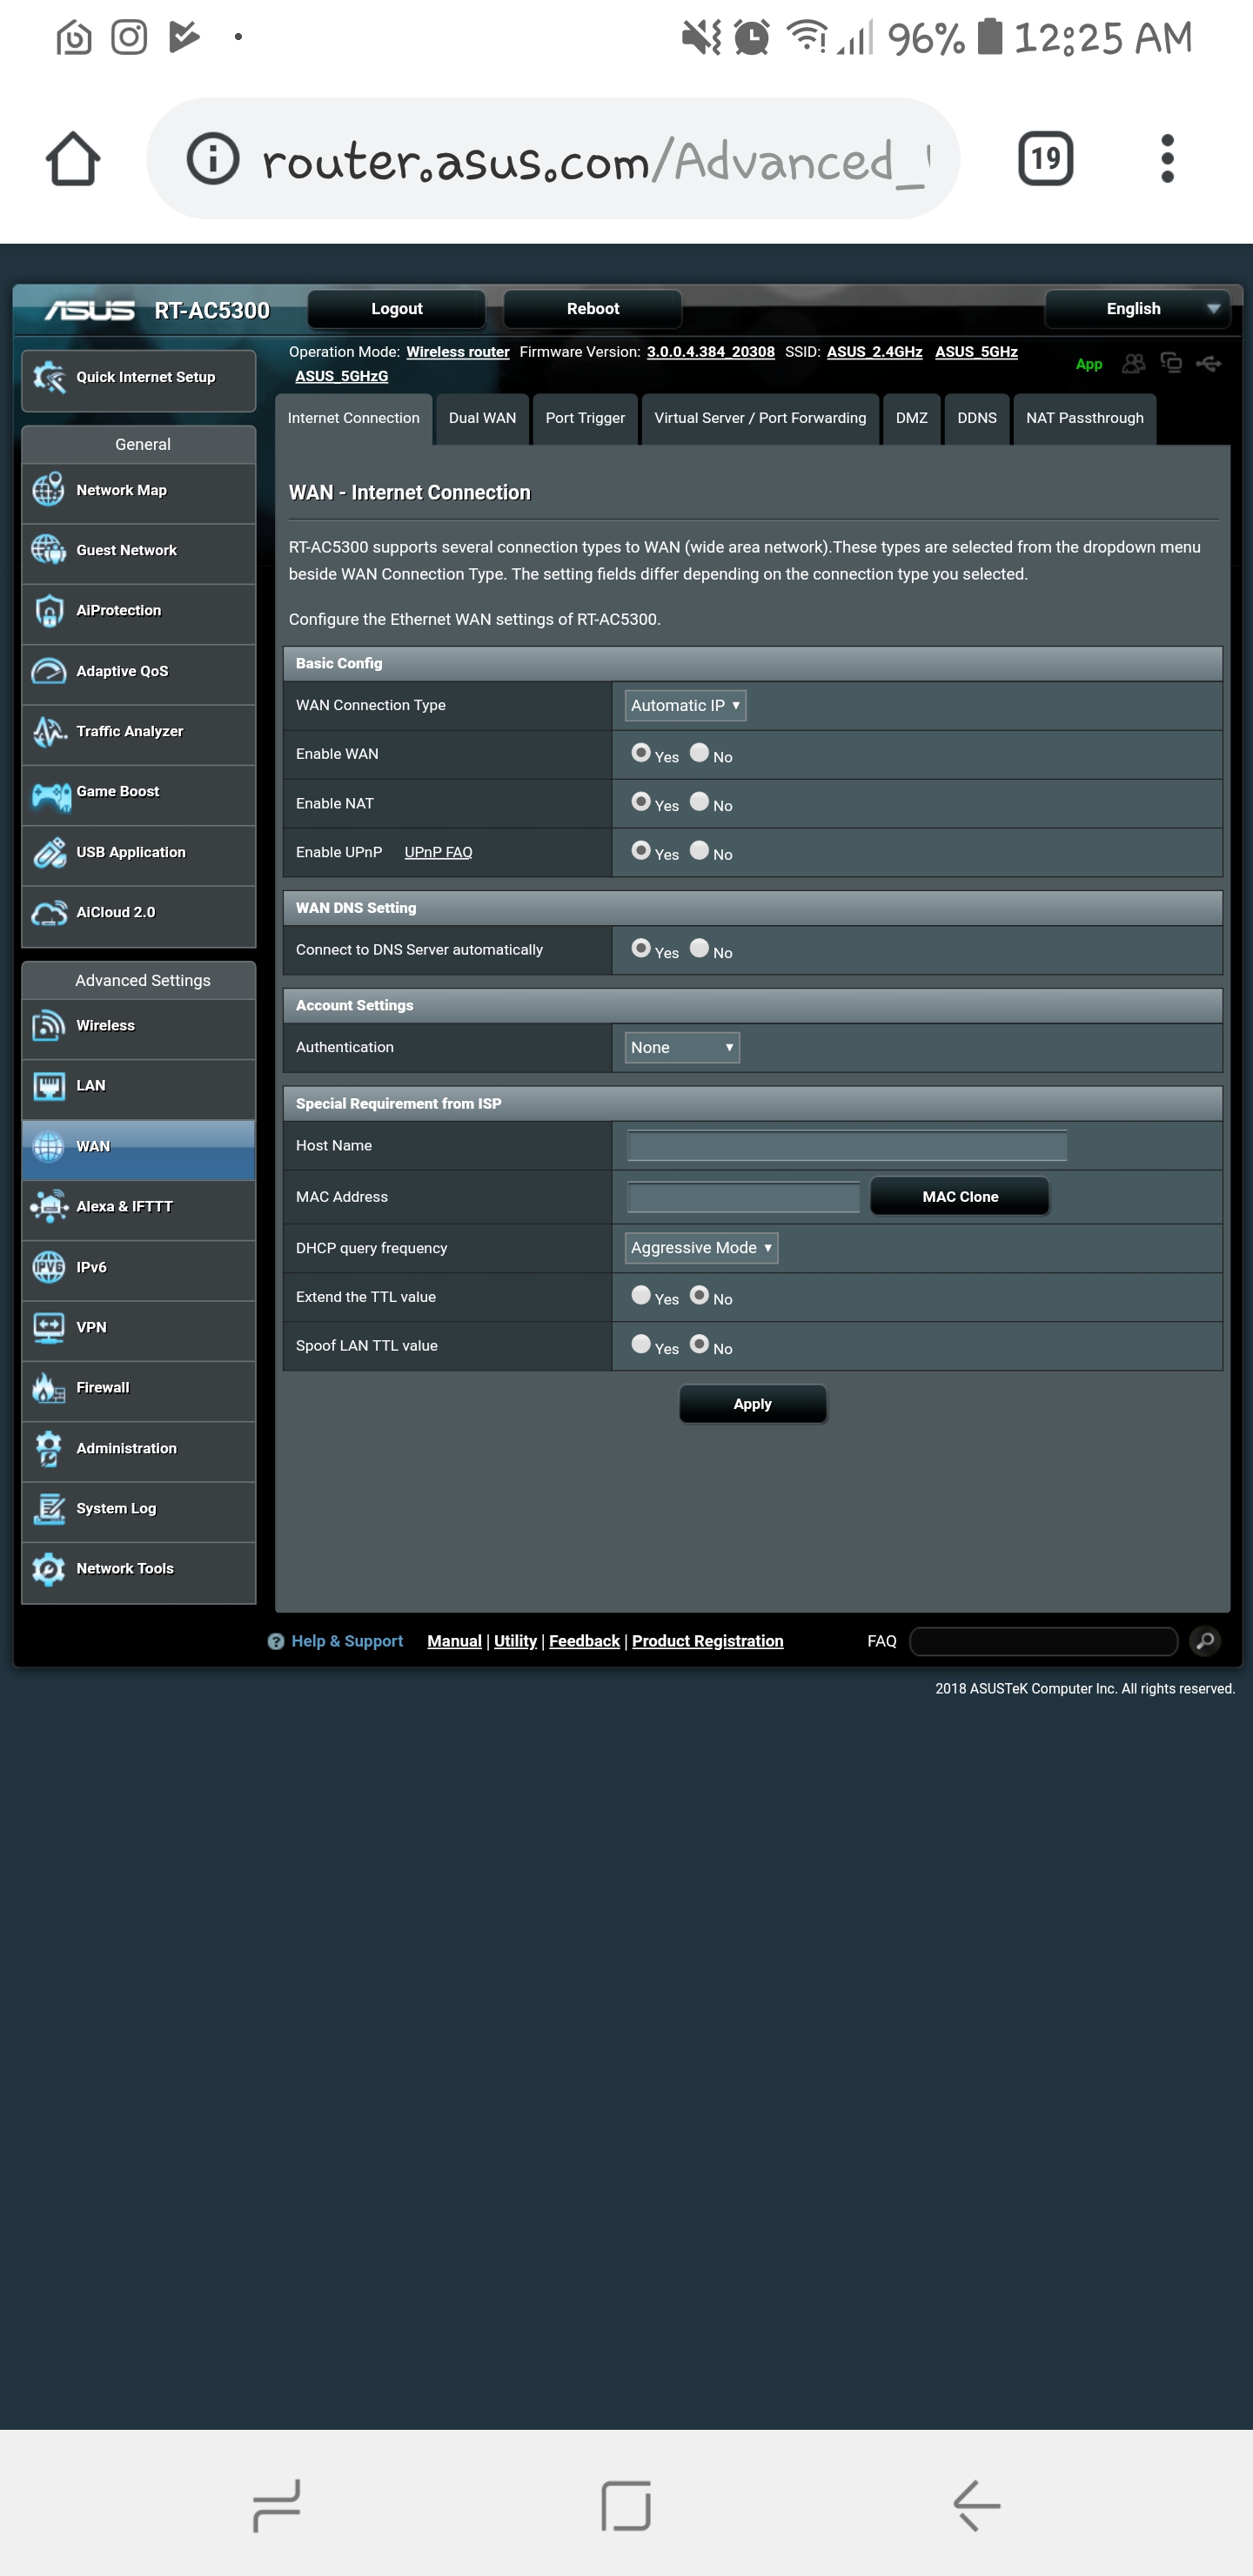Select No for Spoof LAN TTL value

699,1344
